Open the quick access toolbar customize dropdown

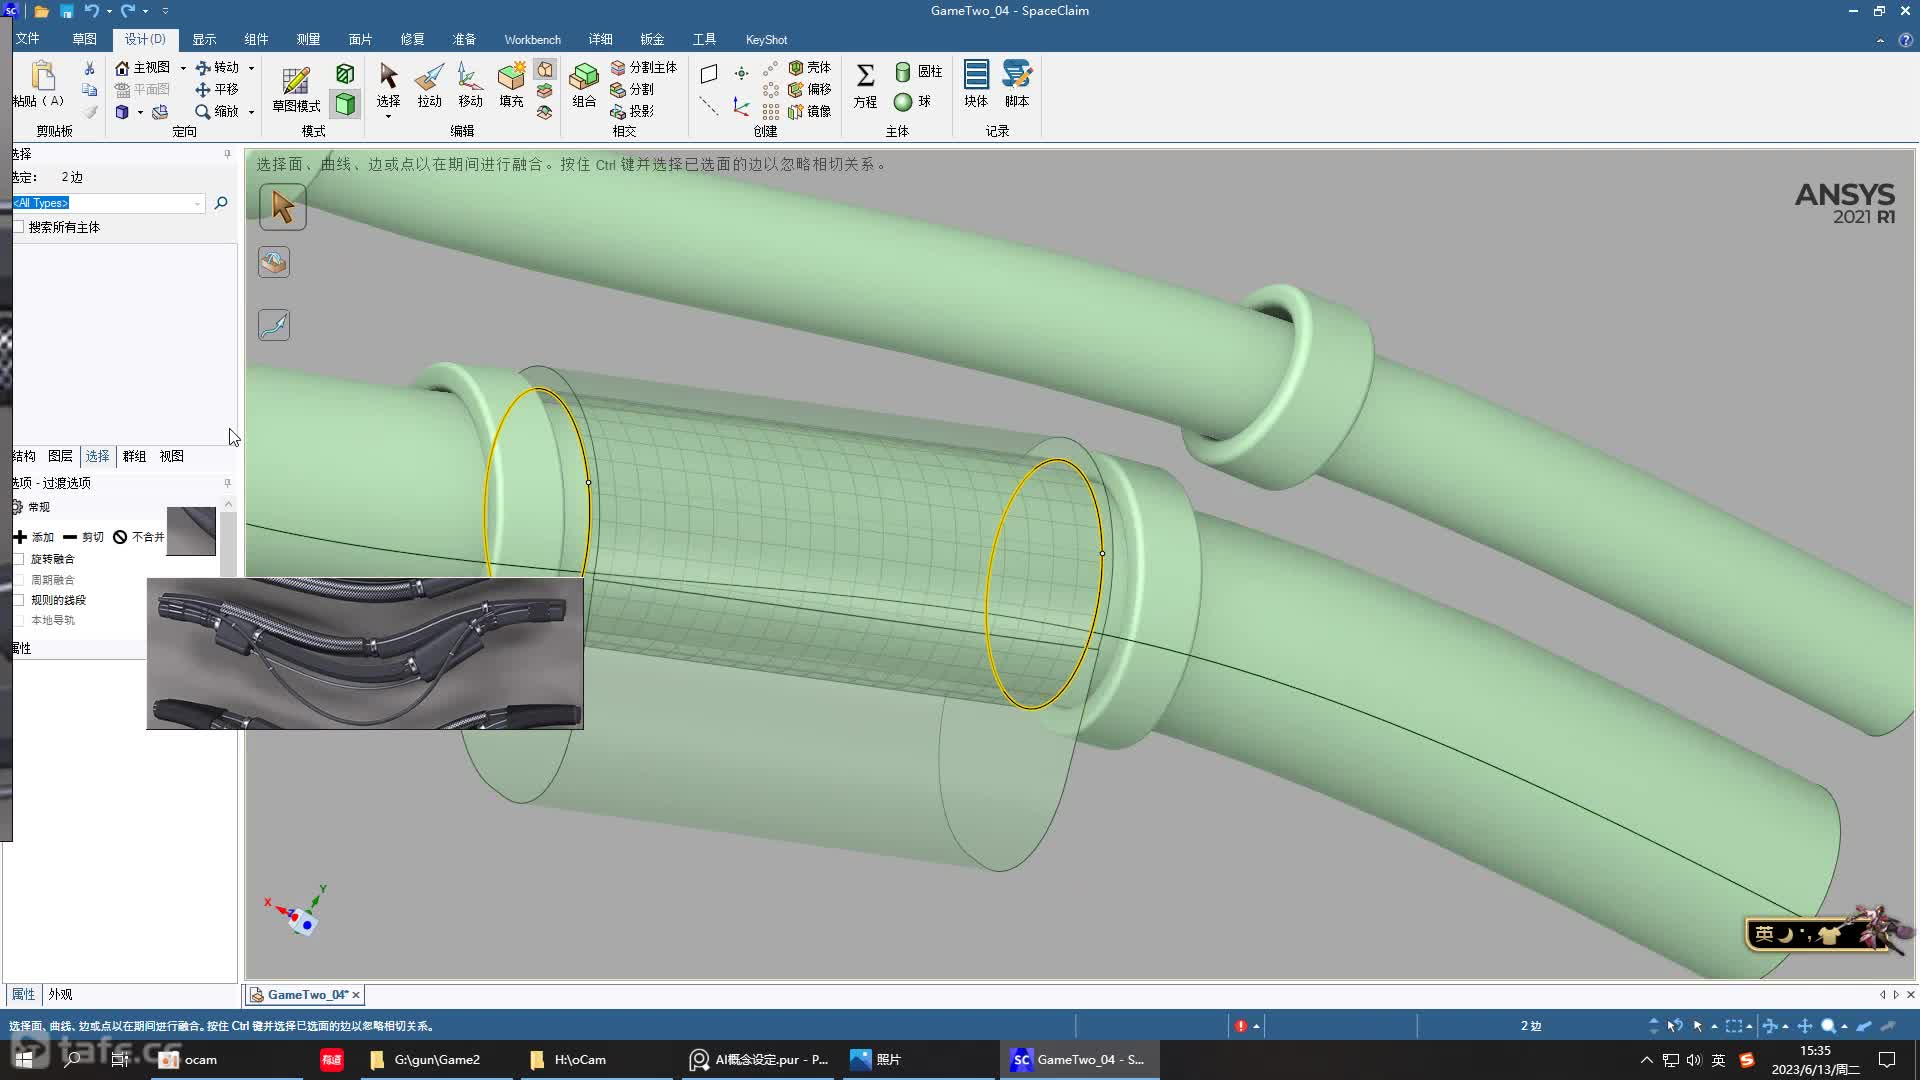tap(165, 11)
